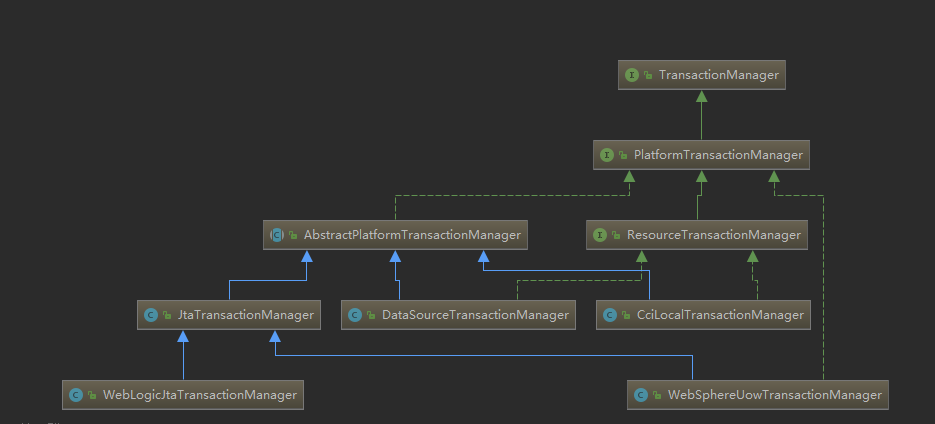Click the interface icon of ResourceTransactionManager

click(x=599, y=235)
